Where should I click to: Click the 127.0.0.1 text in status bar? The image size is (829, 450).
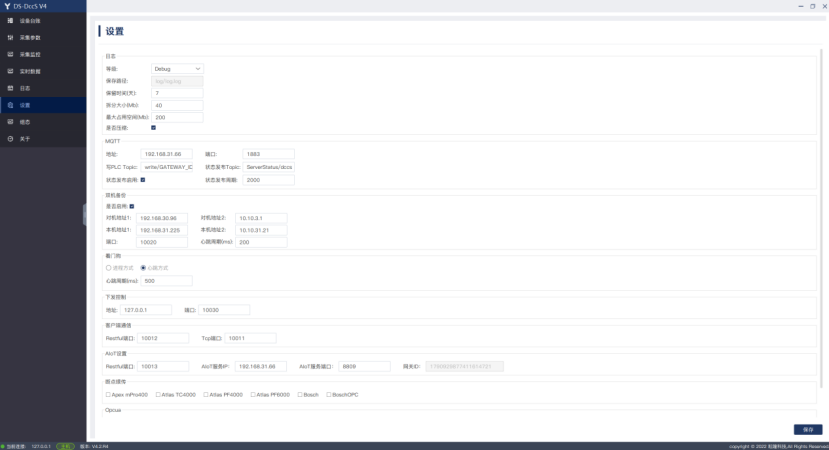coord(41,447)
